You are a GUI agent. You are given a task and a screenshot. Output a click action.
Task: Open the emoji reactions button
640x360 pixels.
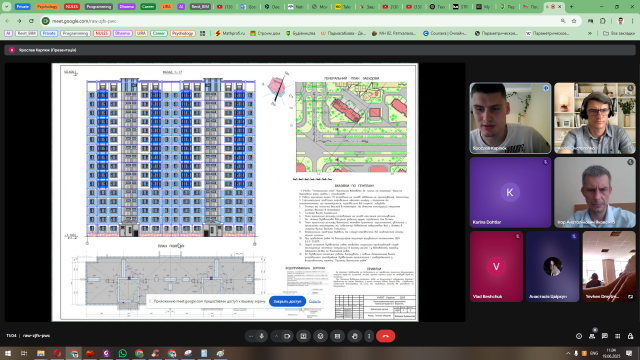point(320,336)
